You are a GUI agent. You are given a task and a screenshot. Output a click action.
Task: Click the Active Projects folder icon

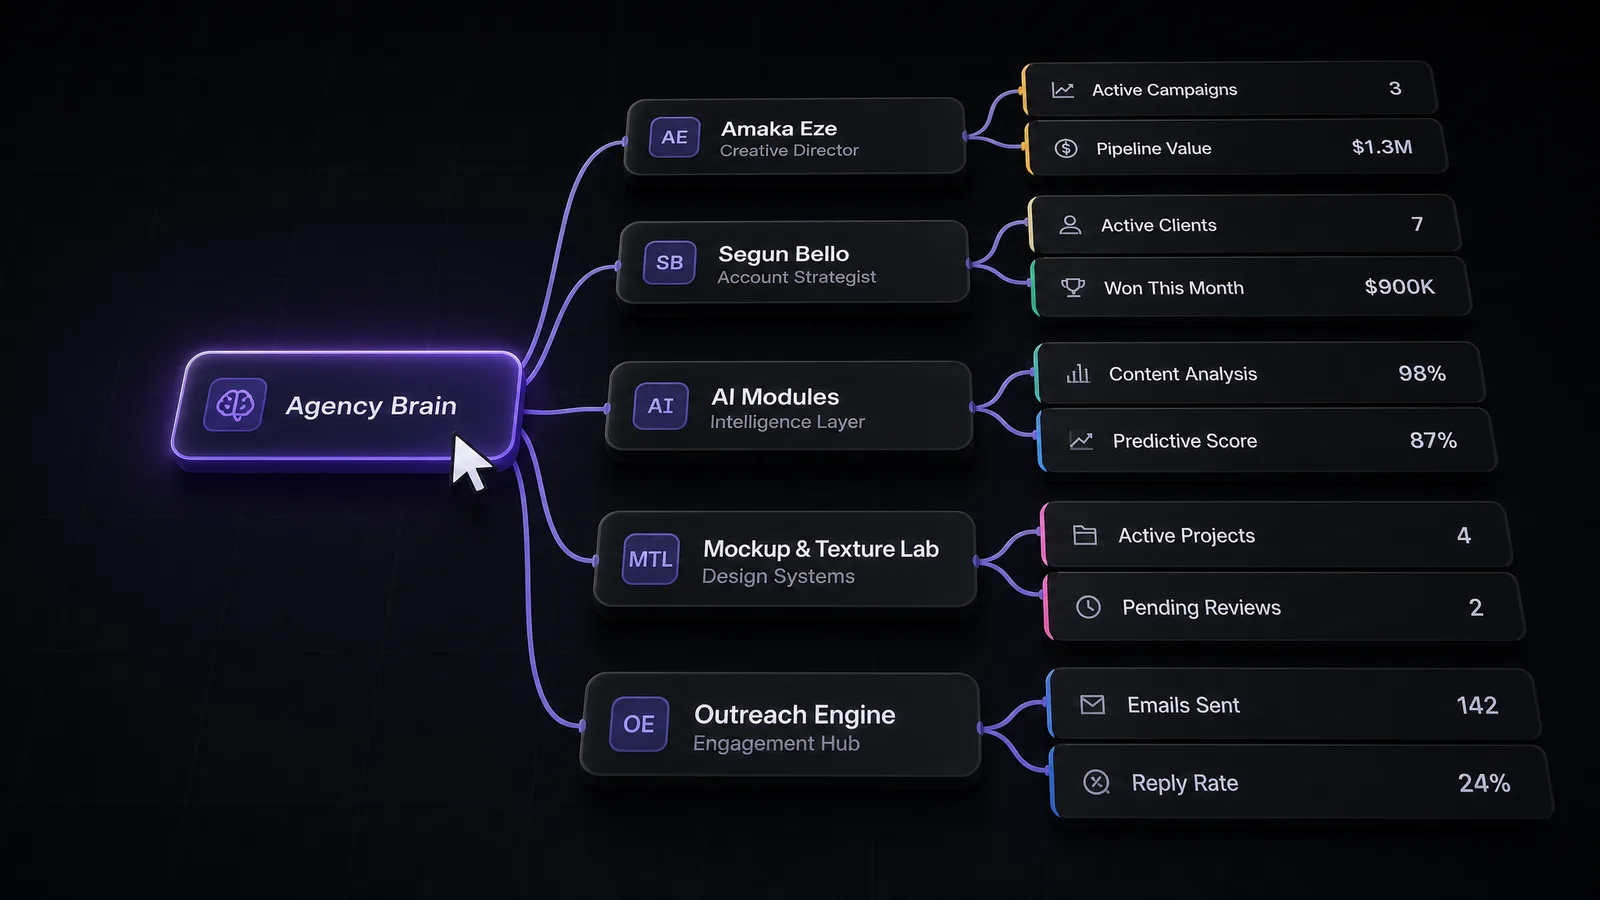click(x=1085, y=535)
